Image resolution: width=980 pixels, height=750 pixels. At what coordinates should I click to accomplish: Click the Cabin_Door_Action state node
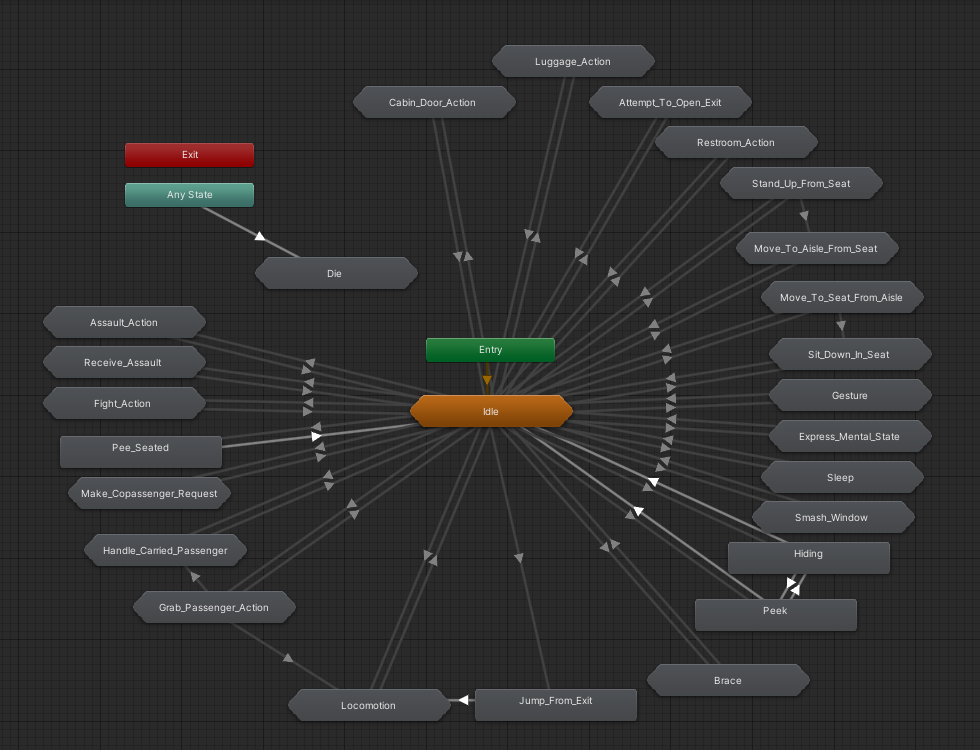pos(432,102)
